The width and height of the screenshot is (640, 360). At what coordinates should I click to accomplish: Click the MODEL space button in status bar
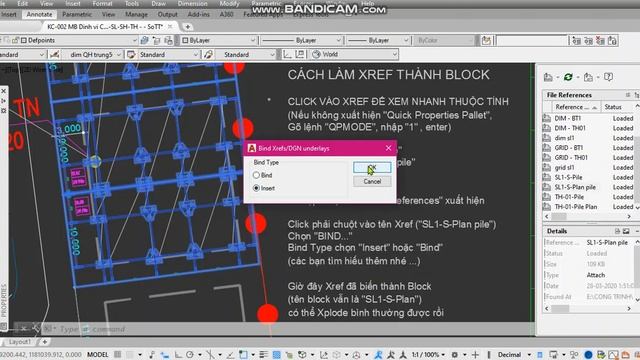98,355
